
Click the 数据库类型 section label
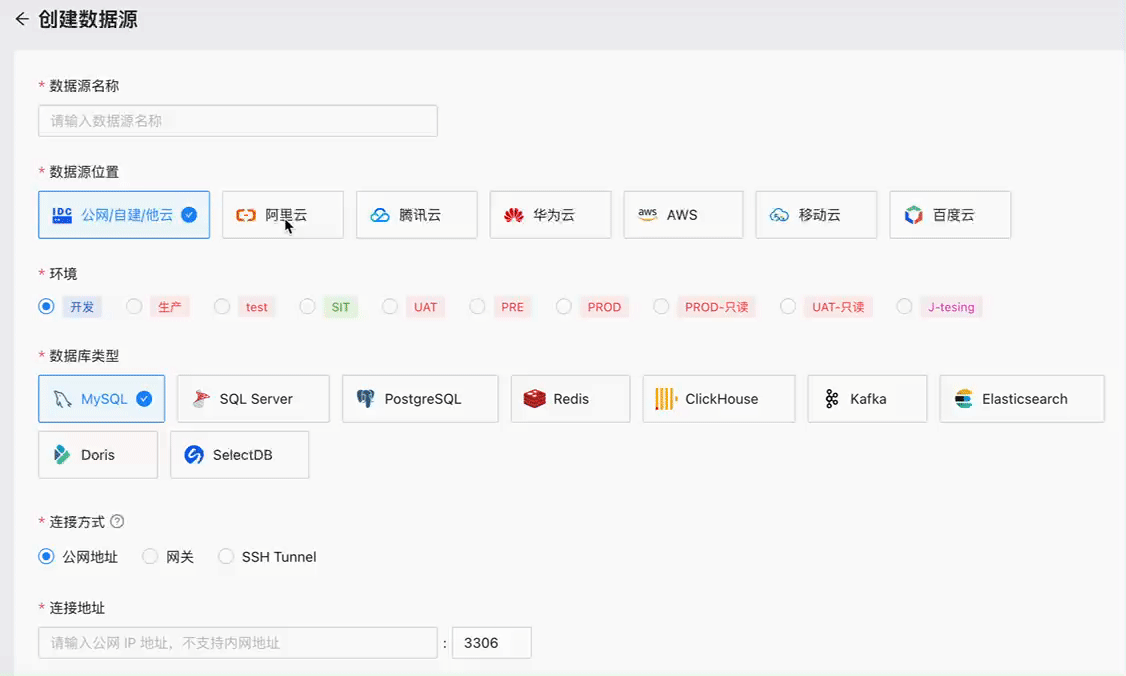[x=84, y=356]
